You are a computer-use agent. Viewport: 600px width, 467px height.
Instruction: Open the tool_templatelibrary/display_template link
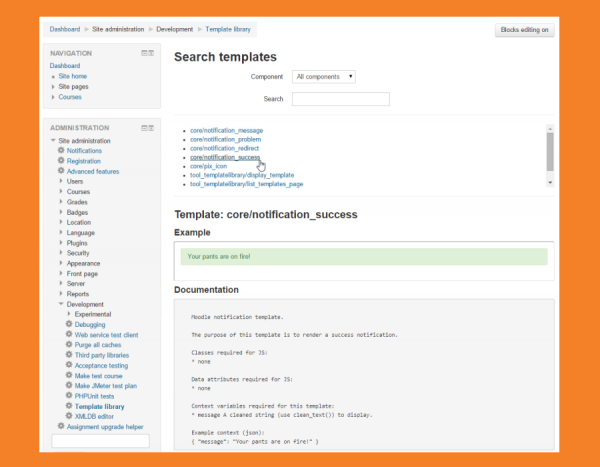click(x=242, y=175)
